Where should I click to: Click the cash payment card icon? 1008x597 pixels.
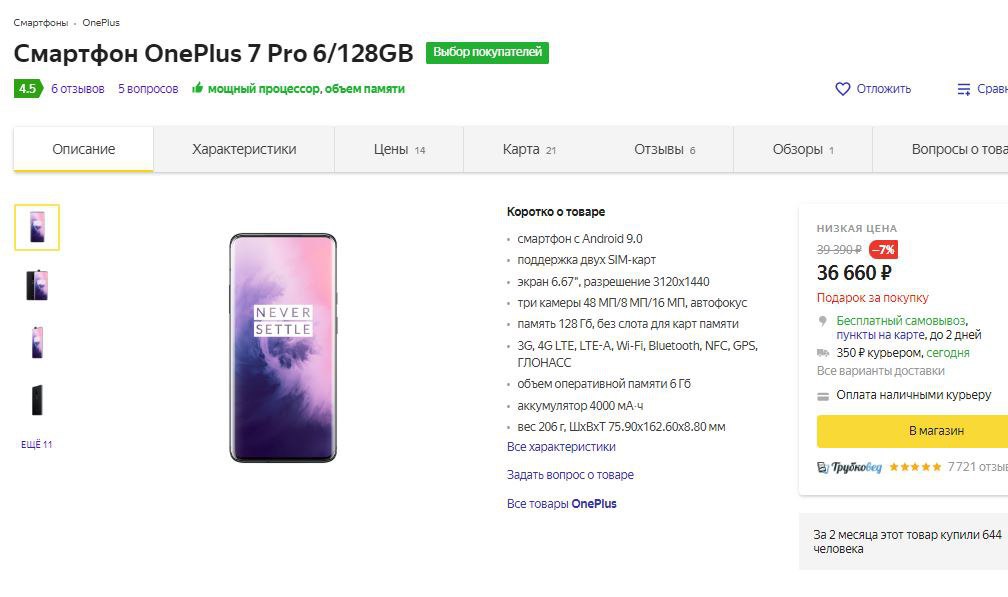(823, 397)
